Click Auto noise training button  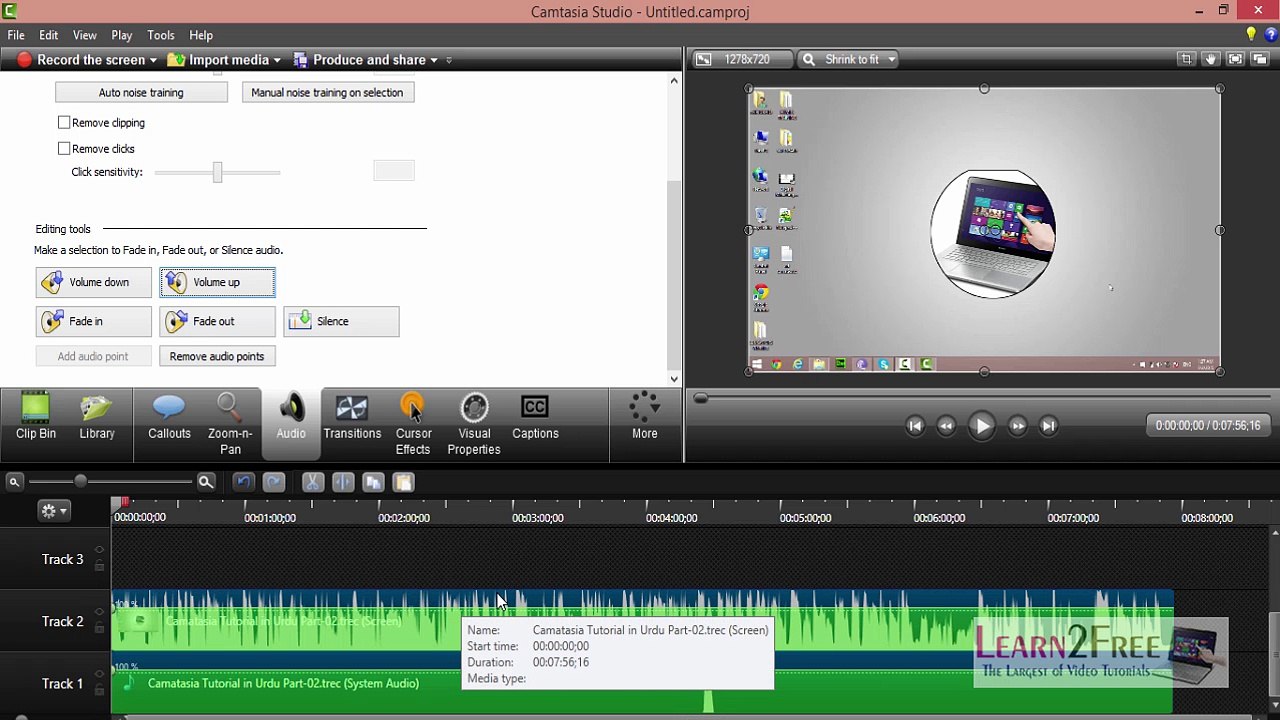tap(141, 93)
